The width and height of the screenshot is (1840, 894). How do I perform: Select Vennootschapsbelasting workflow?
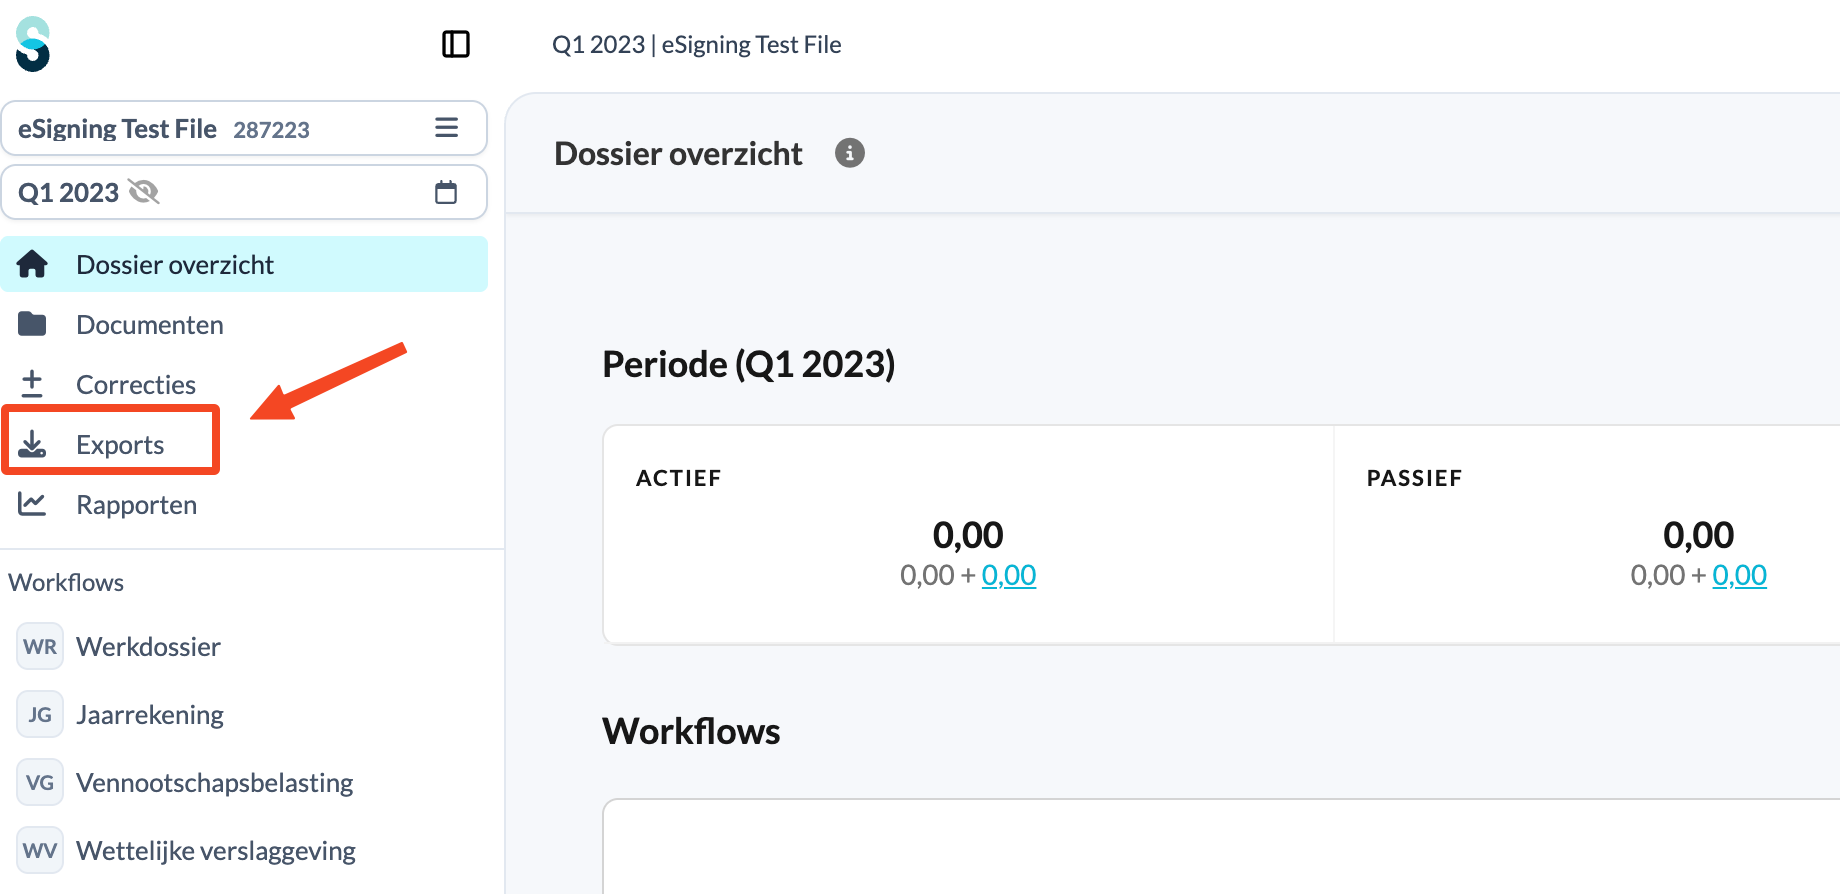[x=214, y=782]
